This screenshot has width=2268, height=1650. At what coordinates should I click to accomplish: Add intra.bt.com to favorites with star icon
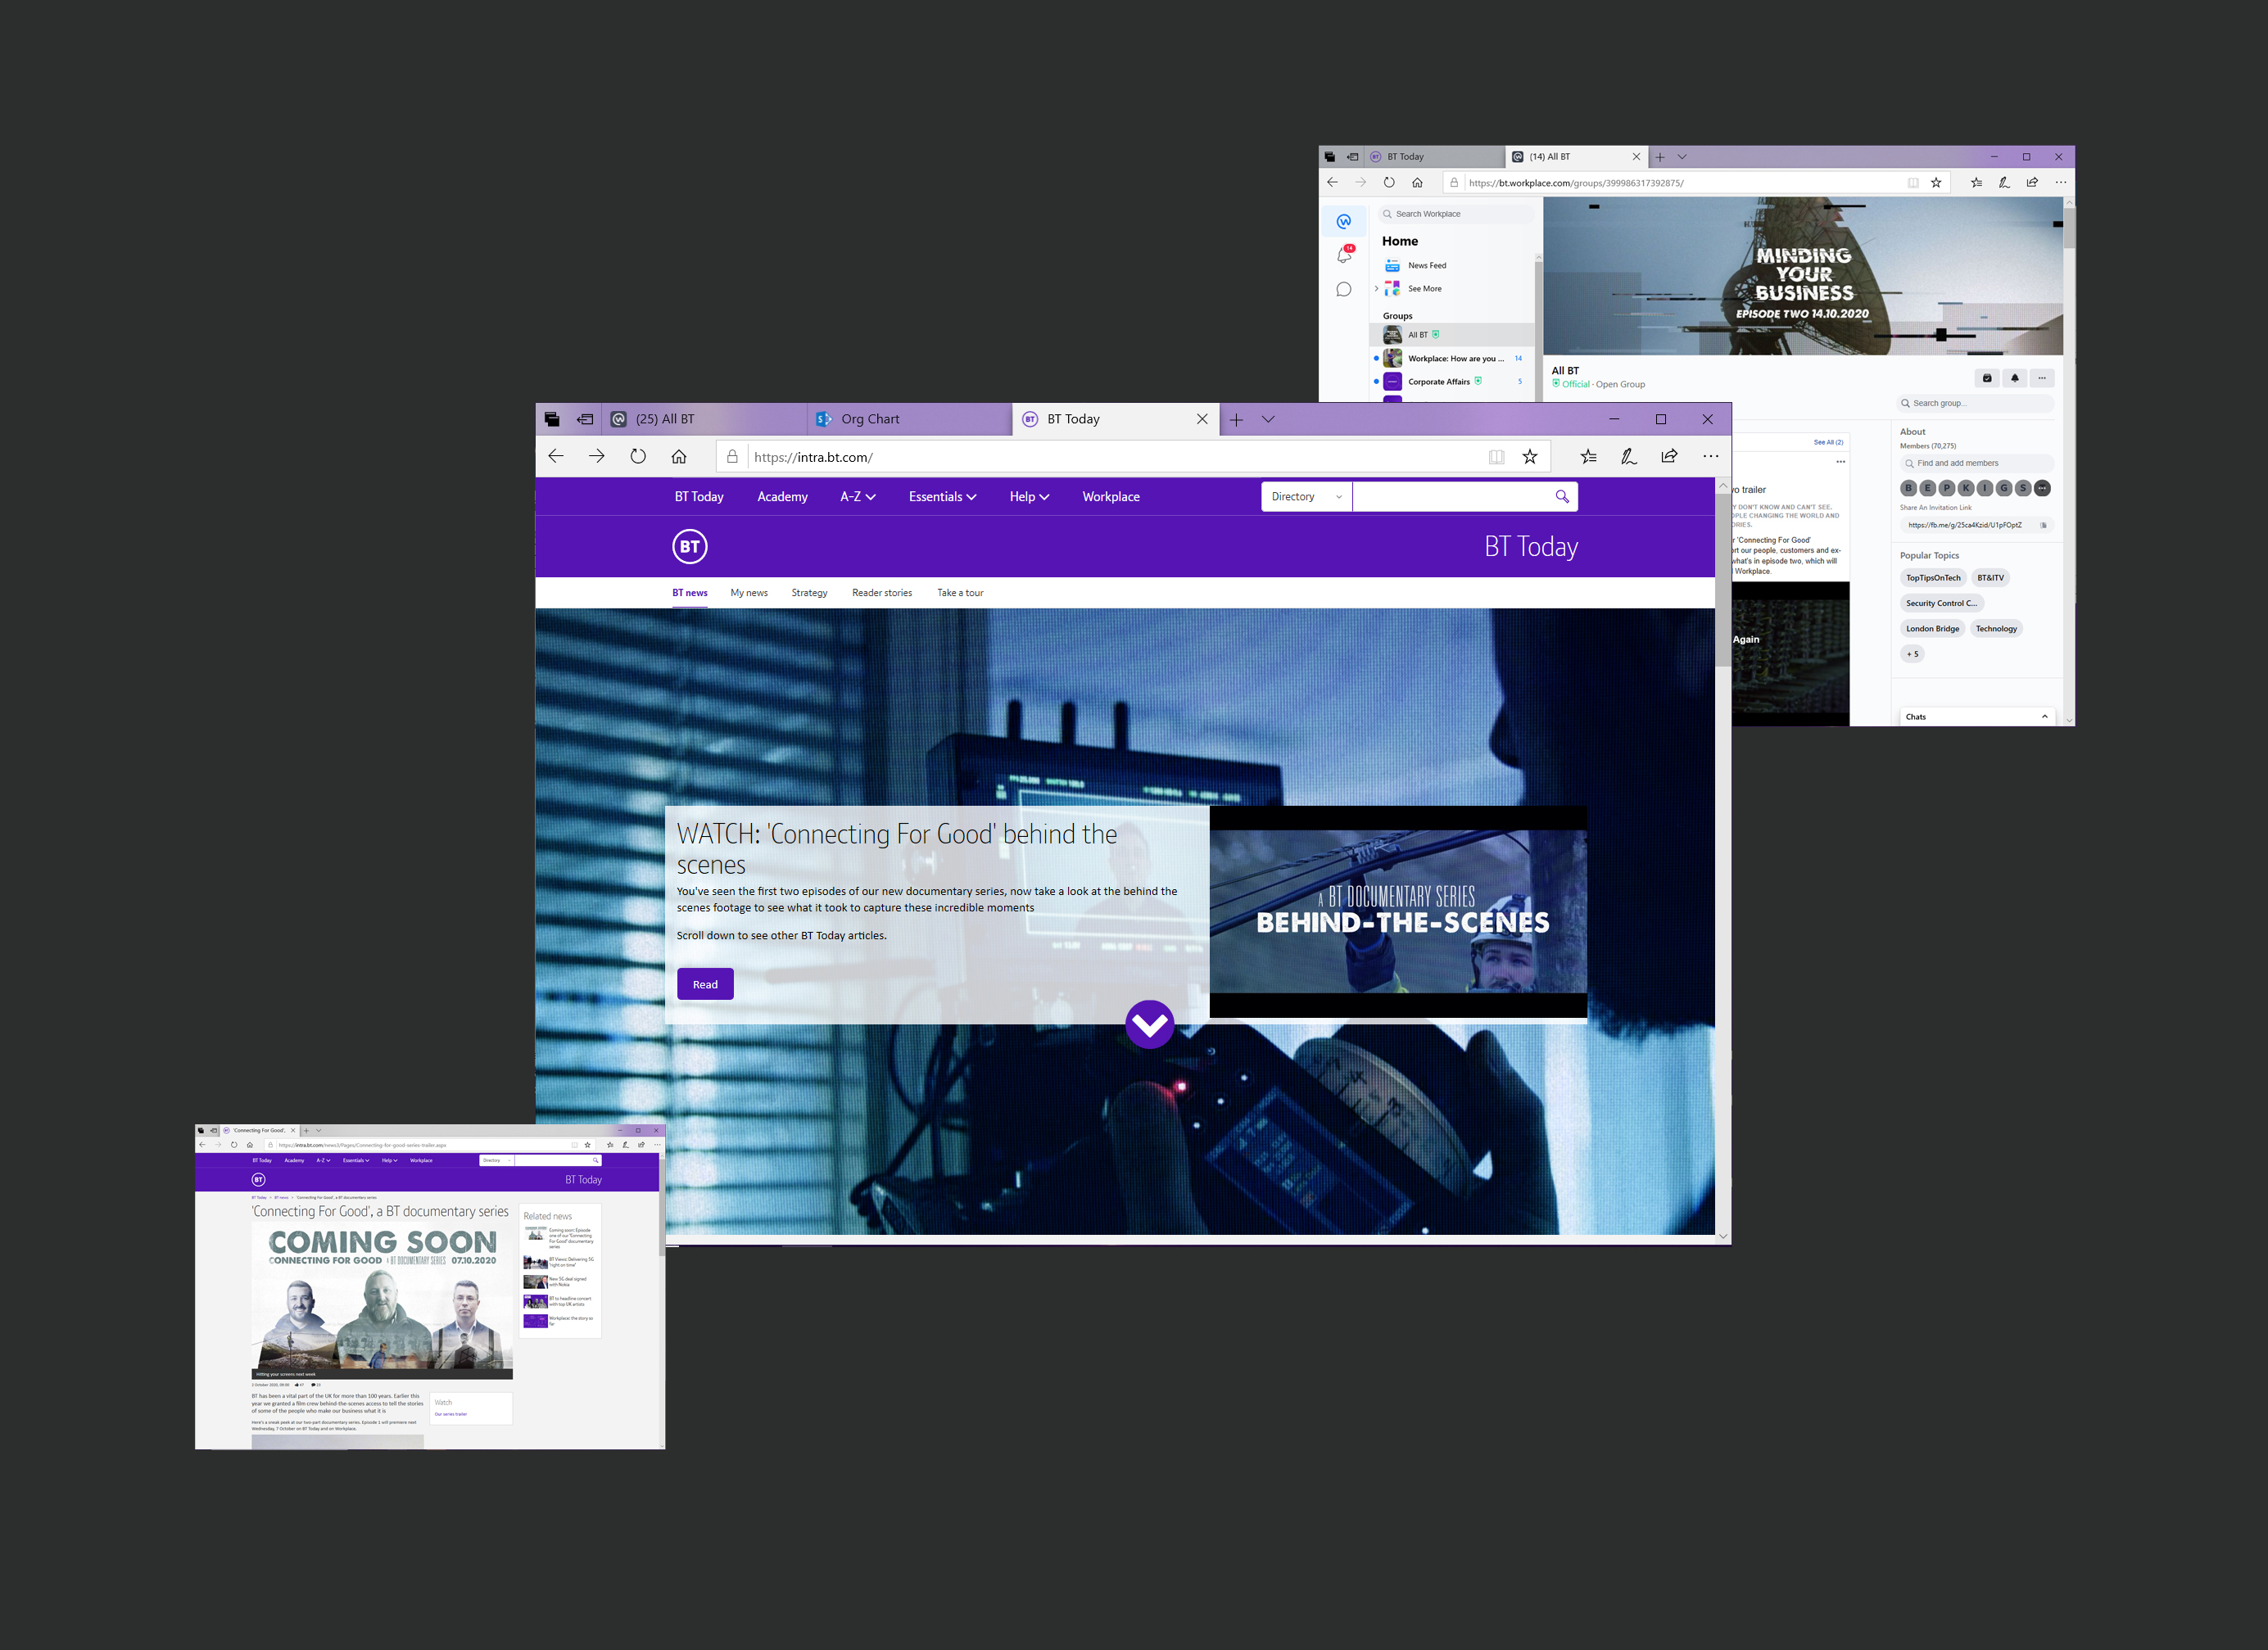point(1530,457)
